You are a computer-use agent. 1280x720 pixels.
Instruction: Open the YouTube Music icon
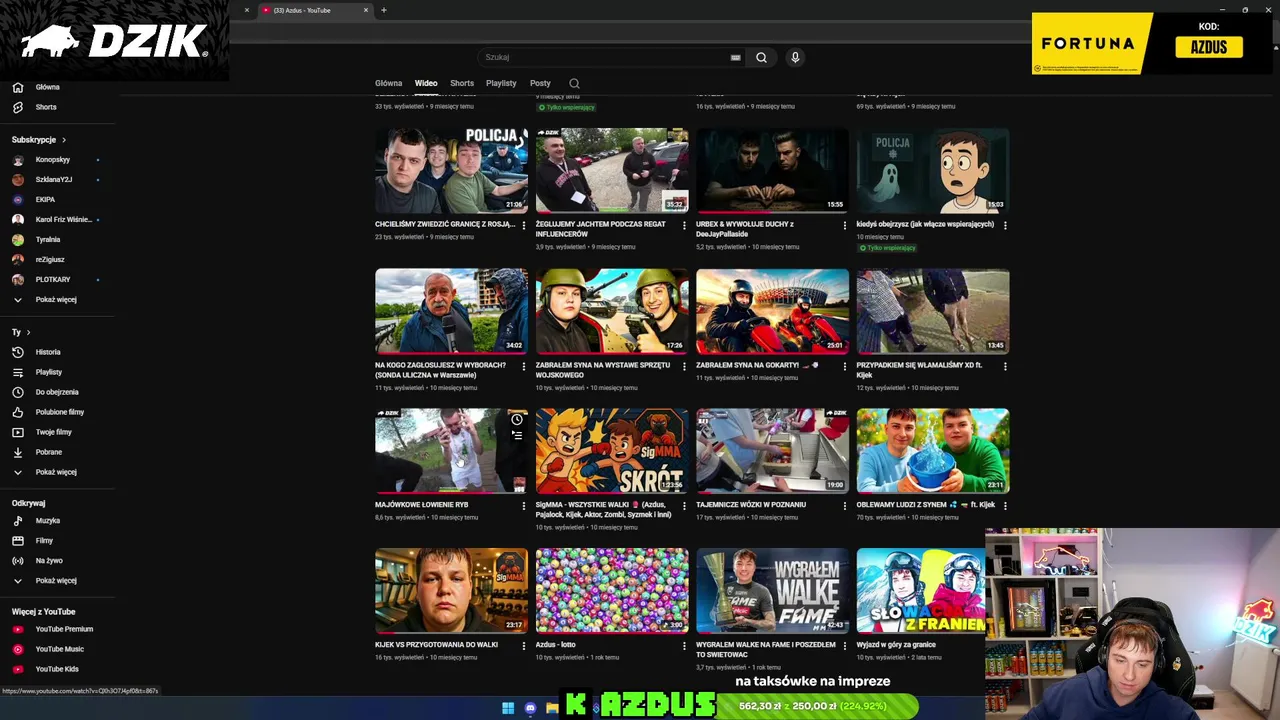17,649
